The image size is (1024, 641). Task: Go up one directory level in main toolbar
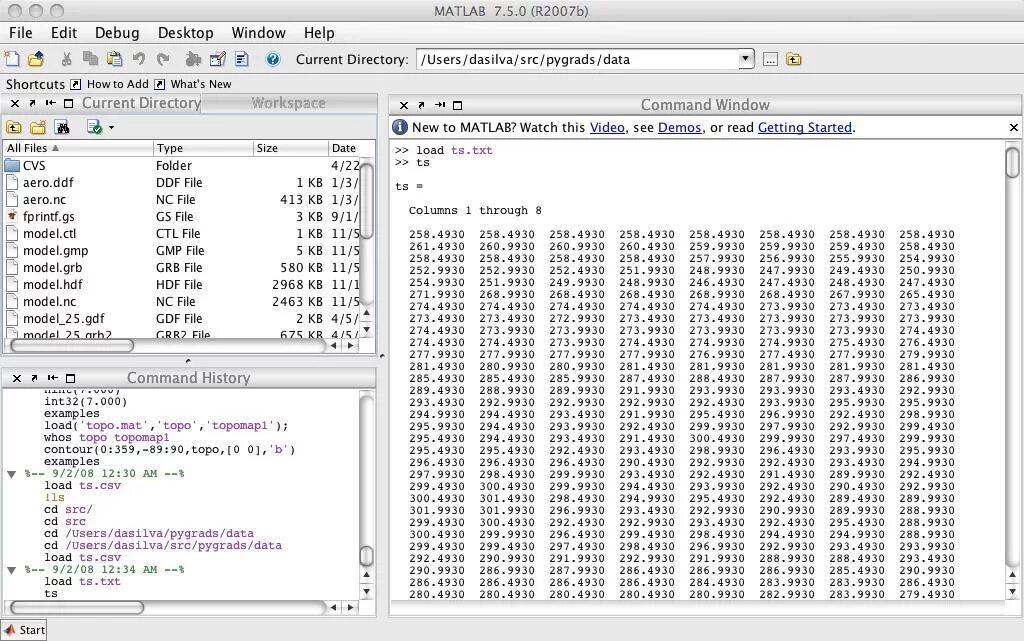(x=793, y=59)
